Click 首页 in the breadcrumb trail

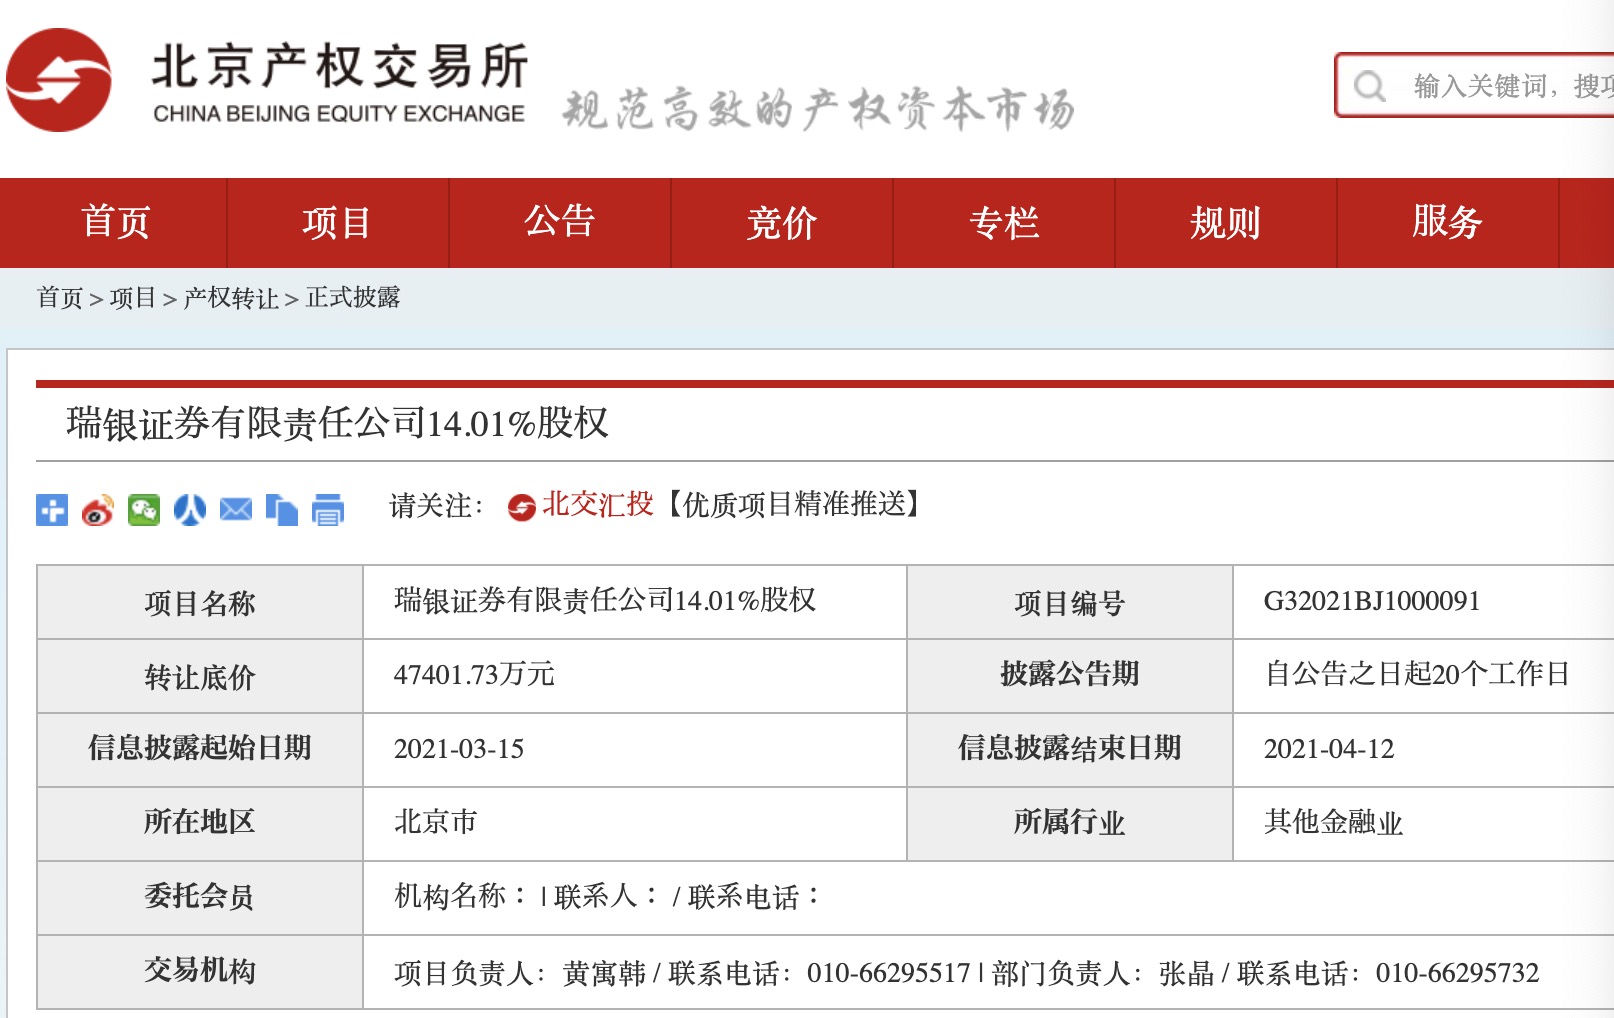60,298
